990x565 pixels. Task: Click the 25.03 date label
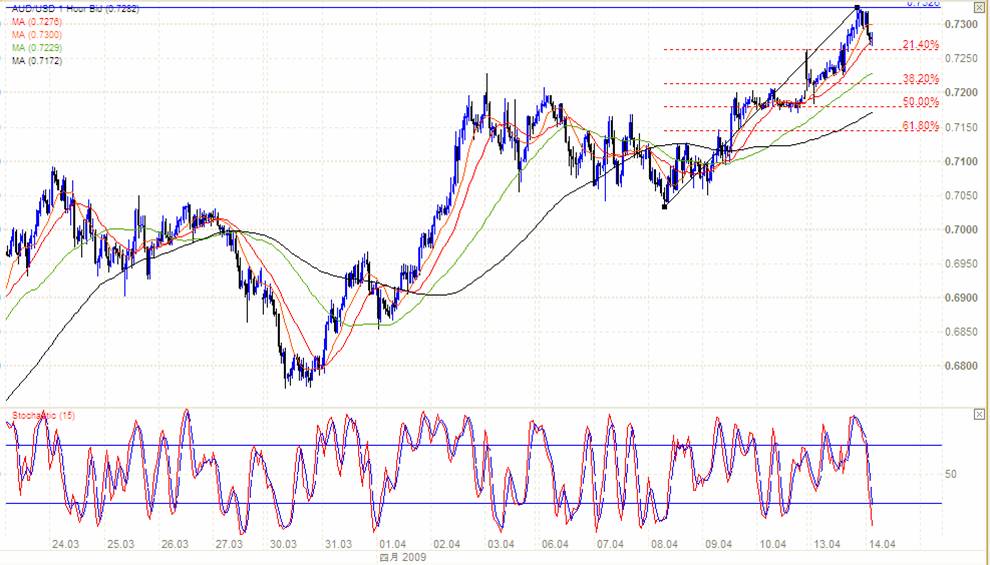pyautogui.click(x=121, y=544)
